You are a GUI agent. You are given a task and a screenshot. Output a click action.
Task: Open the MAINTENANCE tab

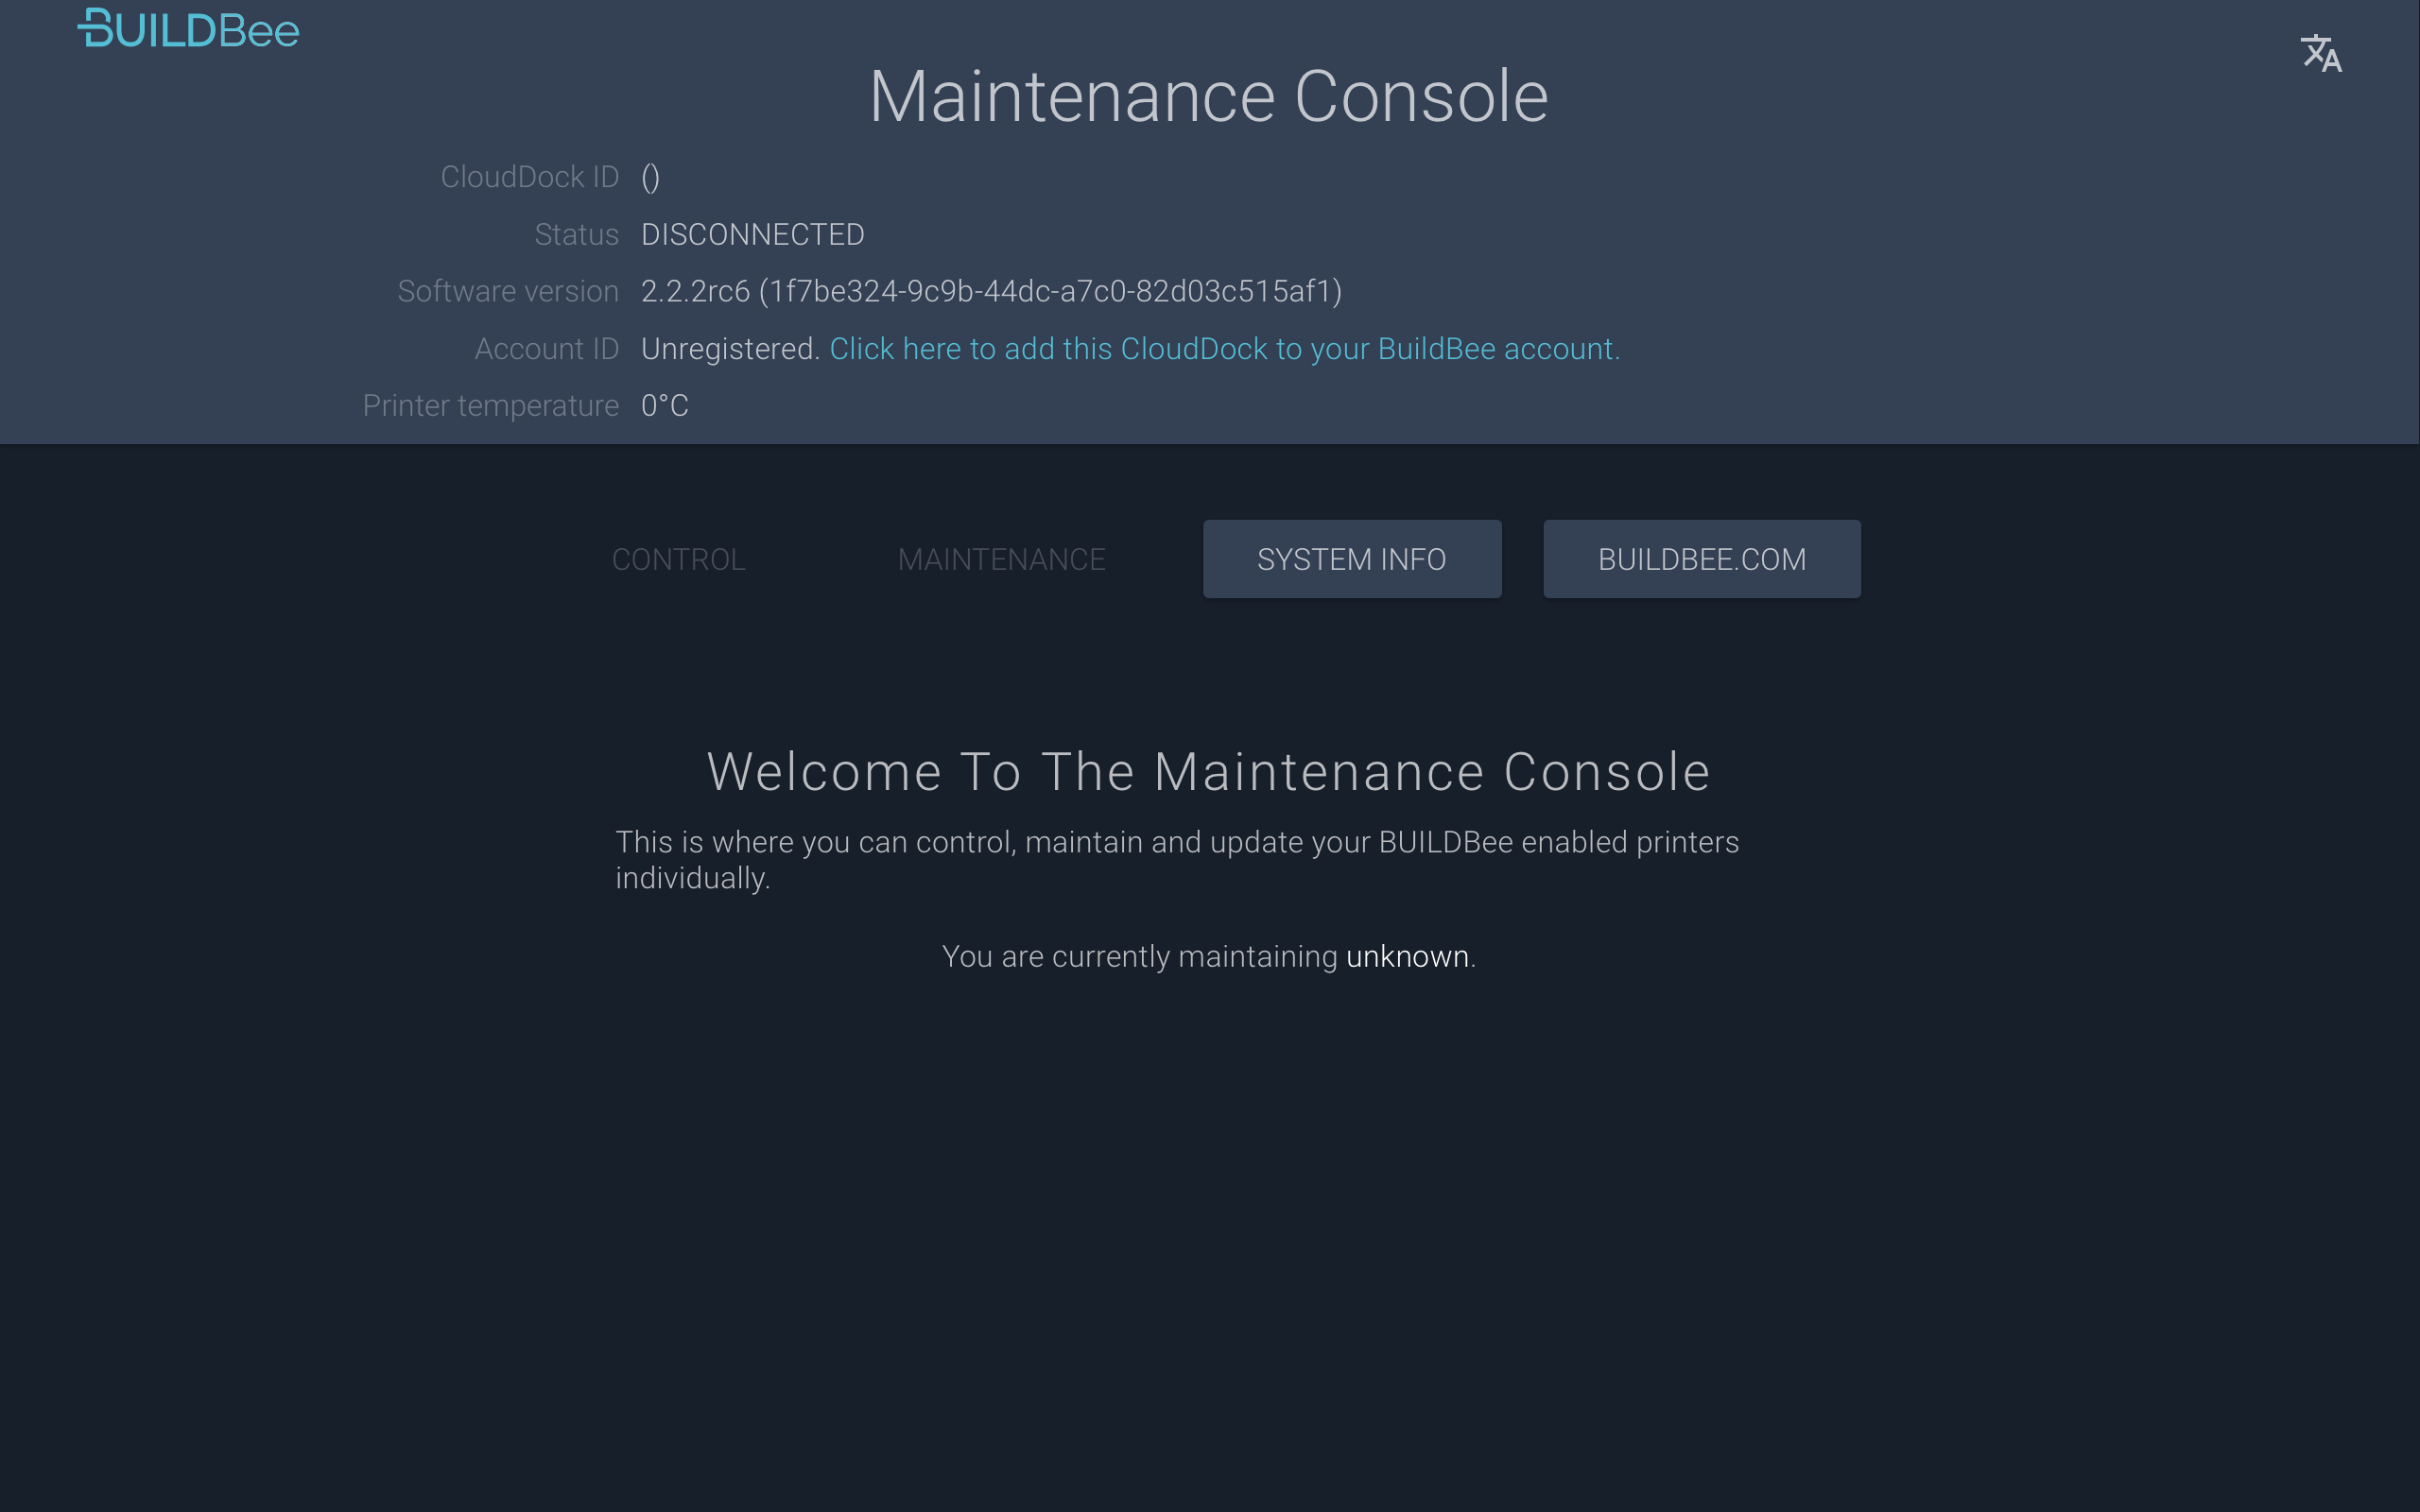[x=1001, y=559]
